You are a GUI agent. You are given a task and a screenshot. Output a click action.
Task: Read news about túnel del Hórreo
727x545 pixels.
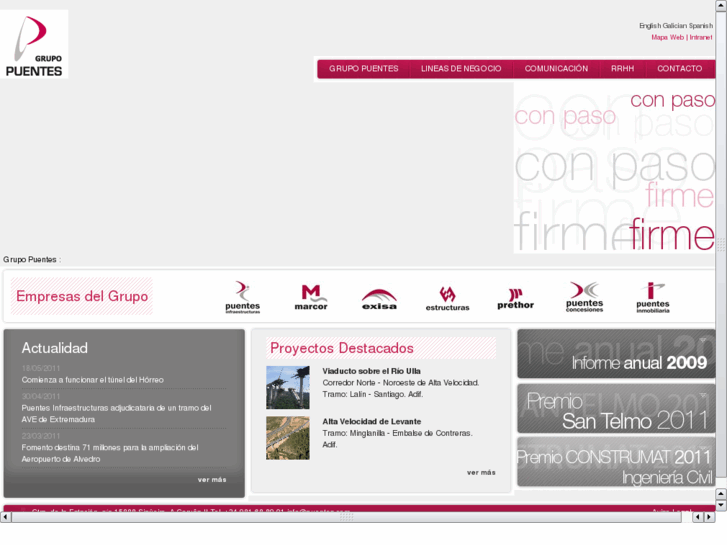click(x=92, y=380)
